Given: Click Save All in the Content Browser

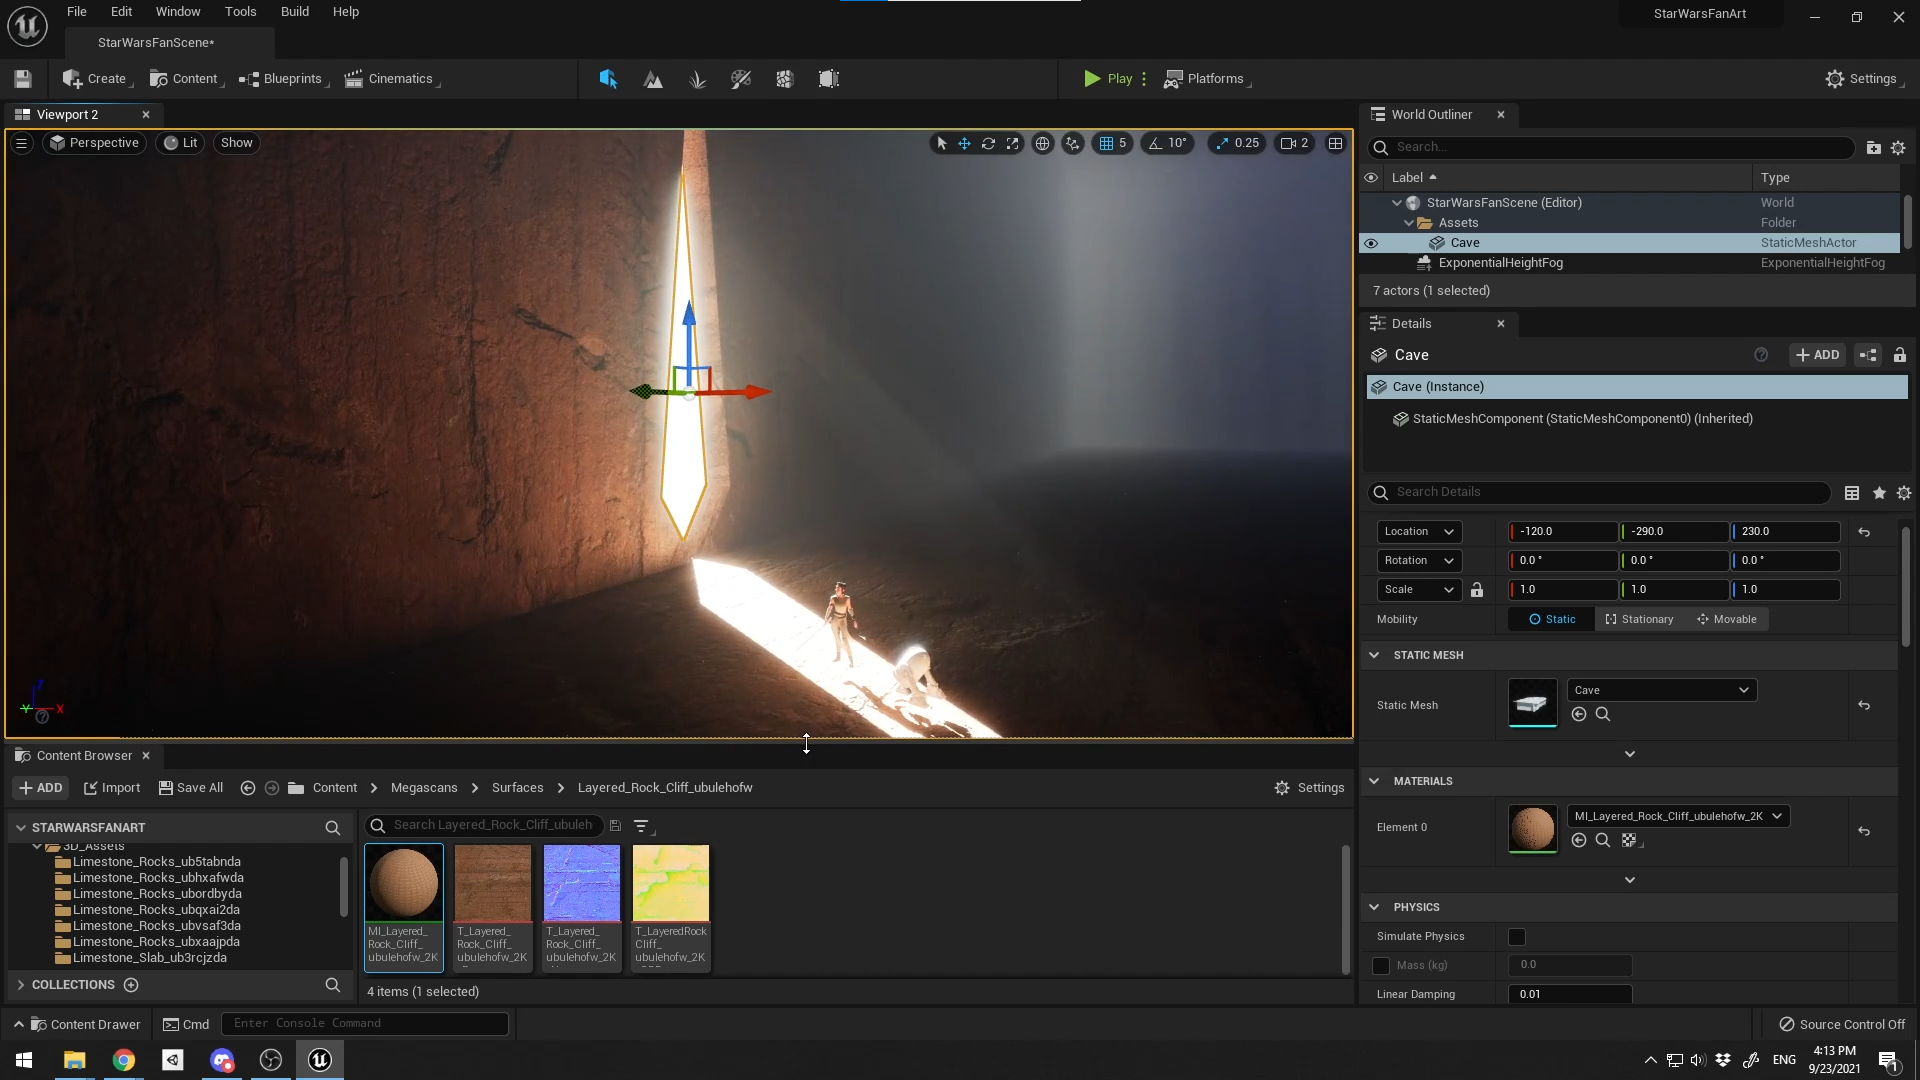Looking at the screenshot, I should coord(190,787).
